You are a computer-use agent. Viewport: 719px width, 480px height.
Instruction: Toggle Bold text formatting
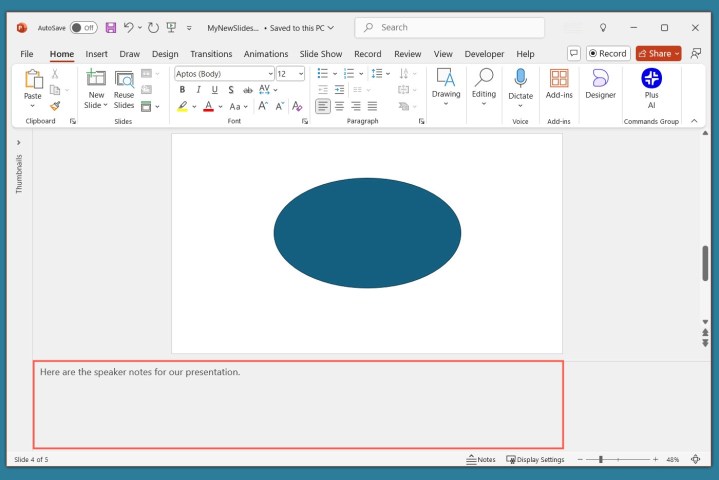181,90
